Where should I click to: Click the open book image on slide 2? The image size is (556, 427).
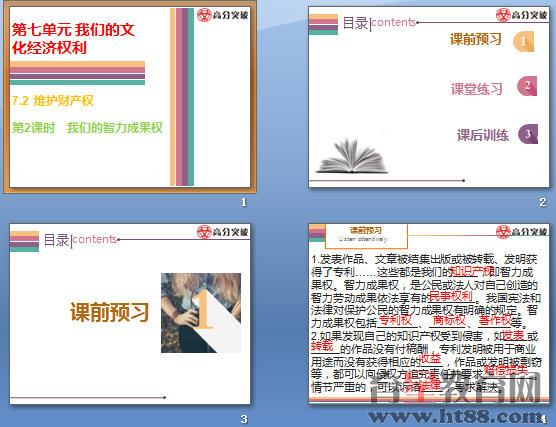tap(352, 156)
